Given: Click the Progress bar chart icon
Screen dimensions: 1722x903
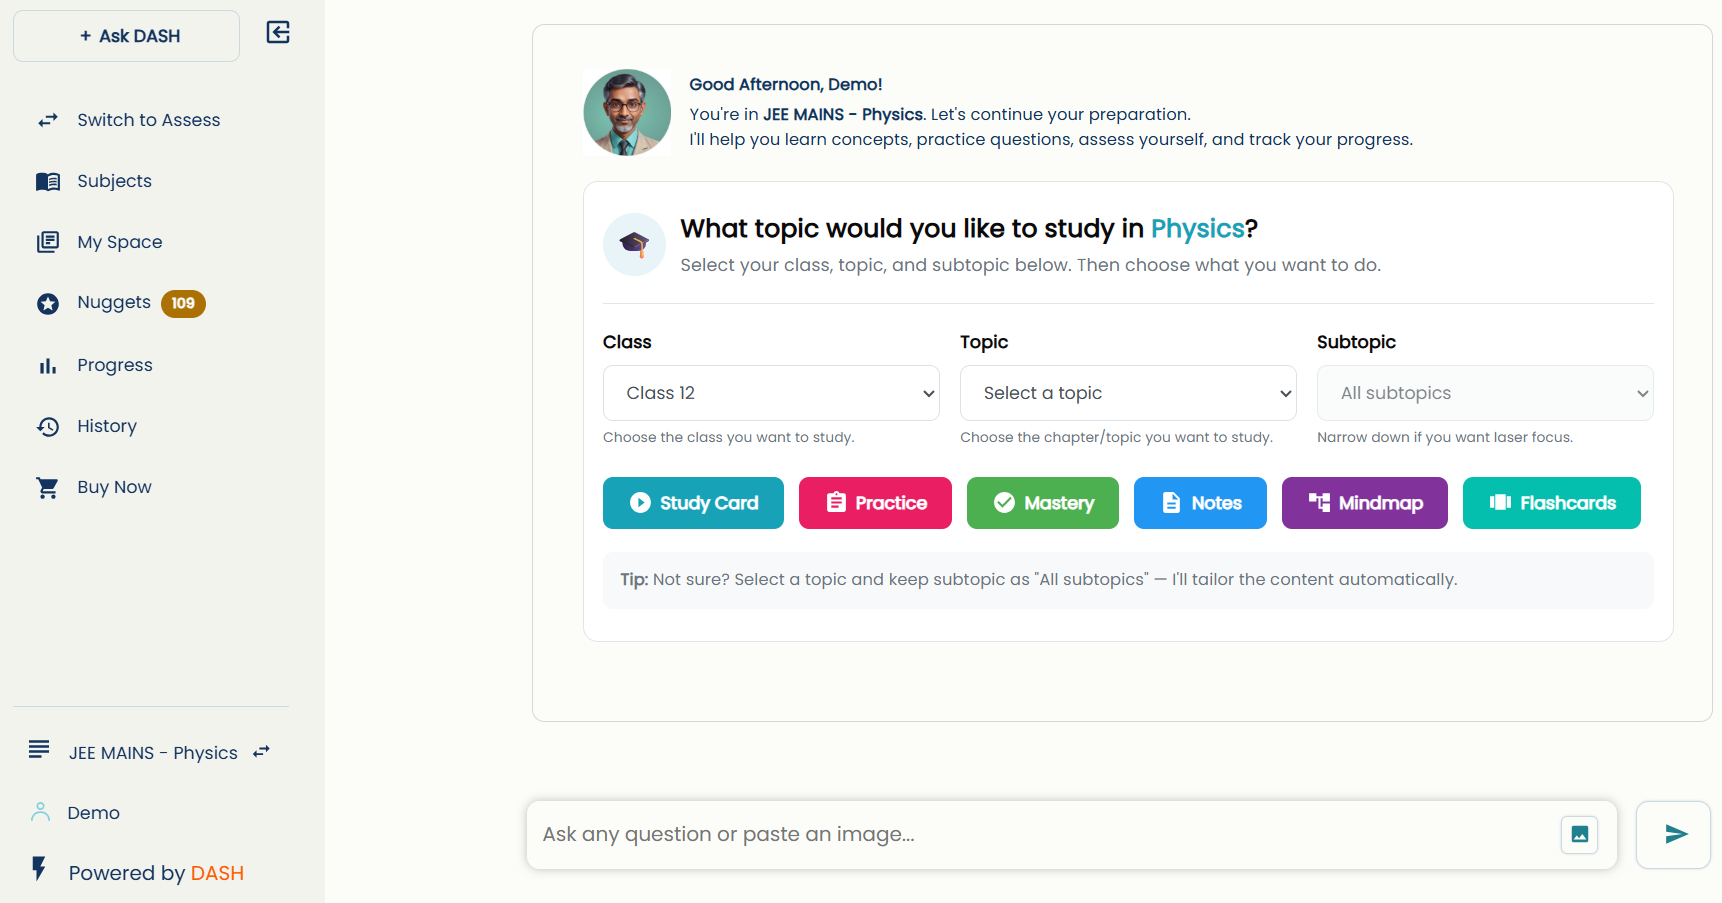Looking at the screenshot, I should click(x=48, y=366).
